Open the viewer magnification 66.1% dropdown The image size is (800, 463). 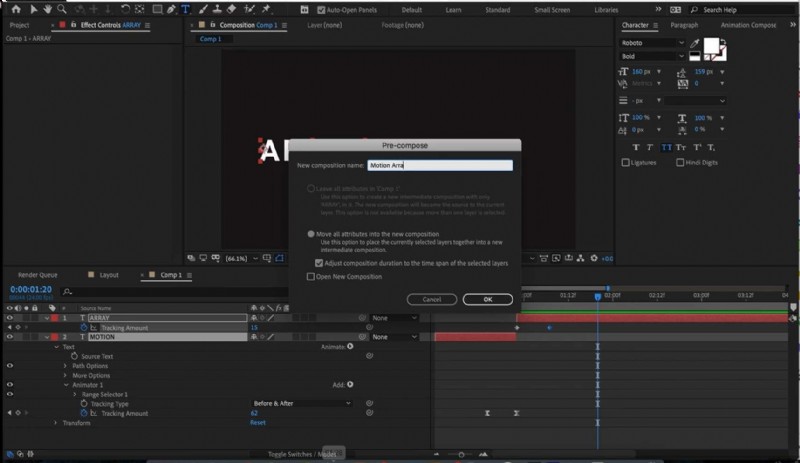click(241, 258)
